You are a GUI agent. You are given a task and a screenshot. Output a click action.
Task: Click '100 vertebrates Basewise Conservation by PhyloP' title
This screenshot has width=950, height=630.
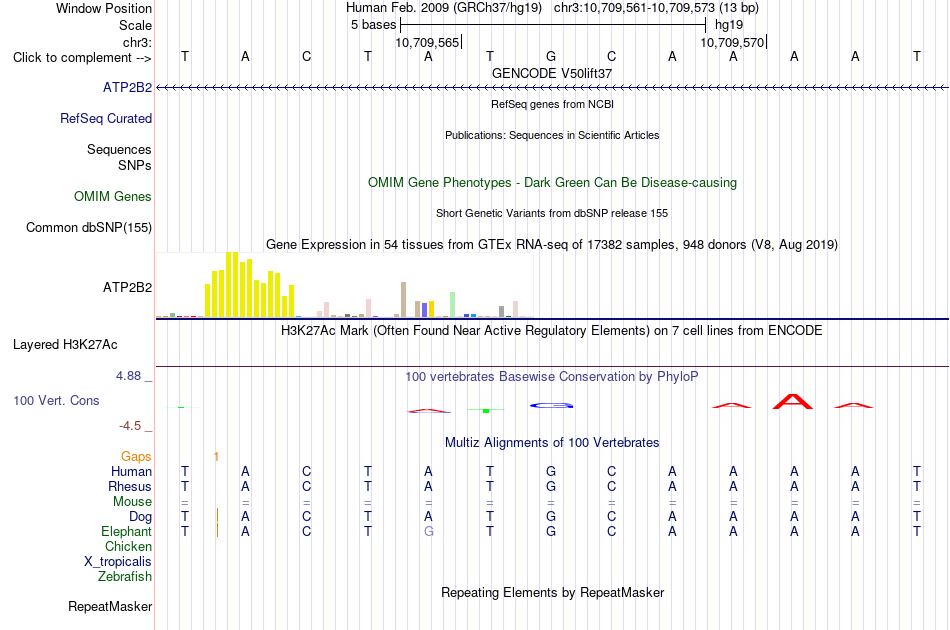pos(552,377)
